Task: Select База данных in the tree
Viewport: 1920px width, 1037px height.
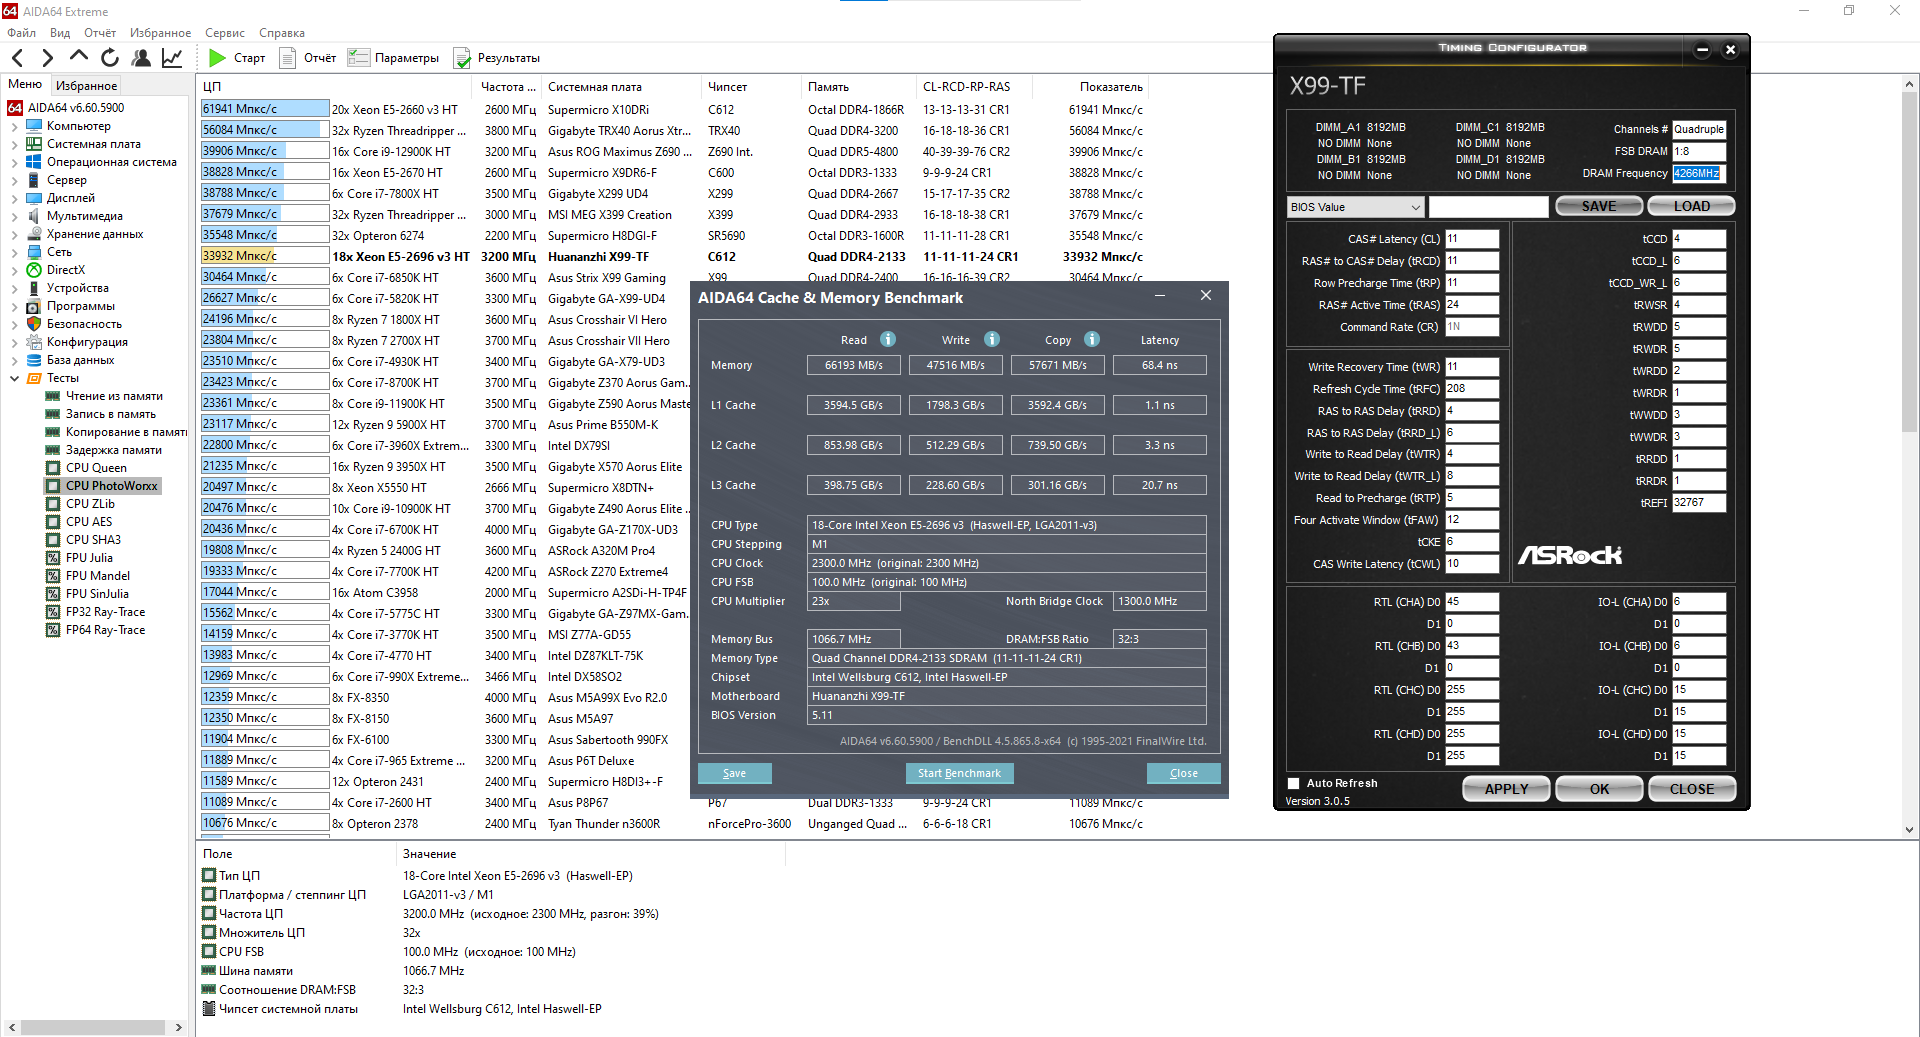Action: 81,360
